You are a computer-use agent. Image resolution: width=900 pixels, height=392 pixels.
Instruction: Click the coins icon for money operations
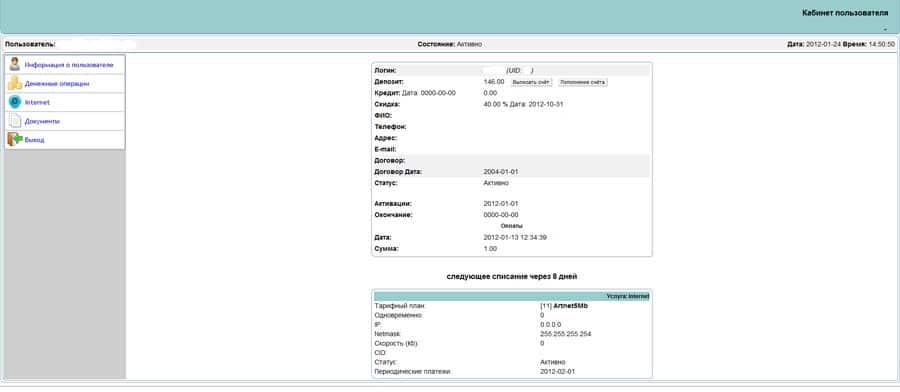coord(15,83)
